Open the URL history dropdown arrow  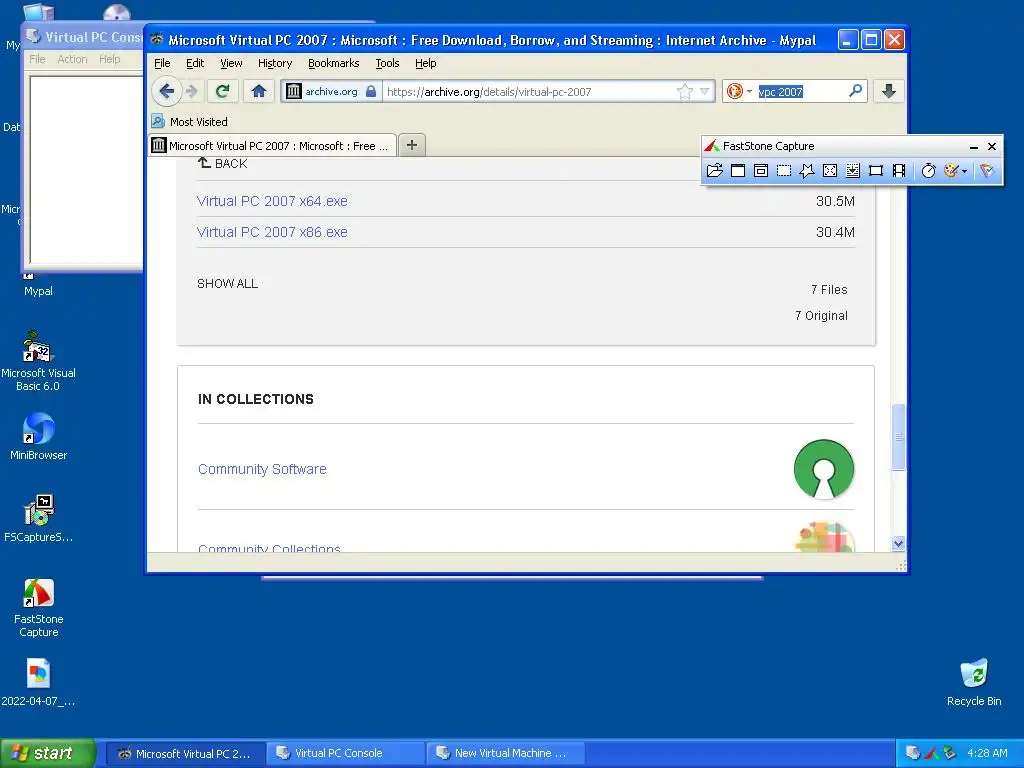(705, 91)
